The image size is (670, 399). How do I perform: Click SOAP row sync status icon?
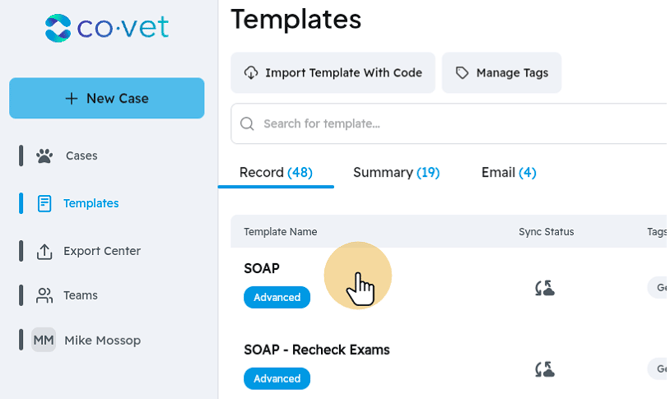pos(545,288)
